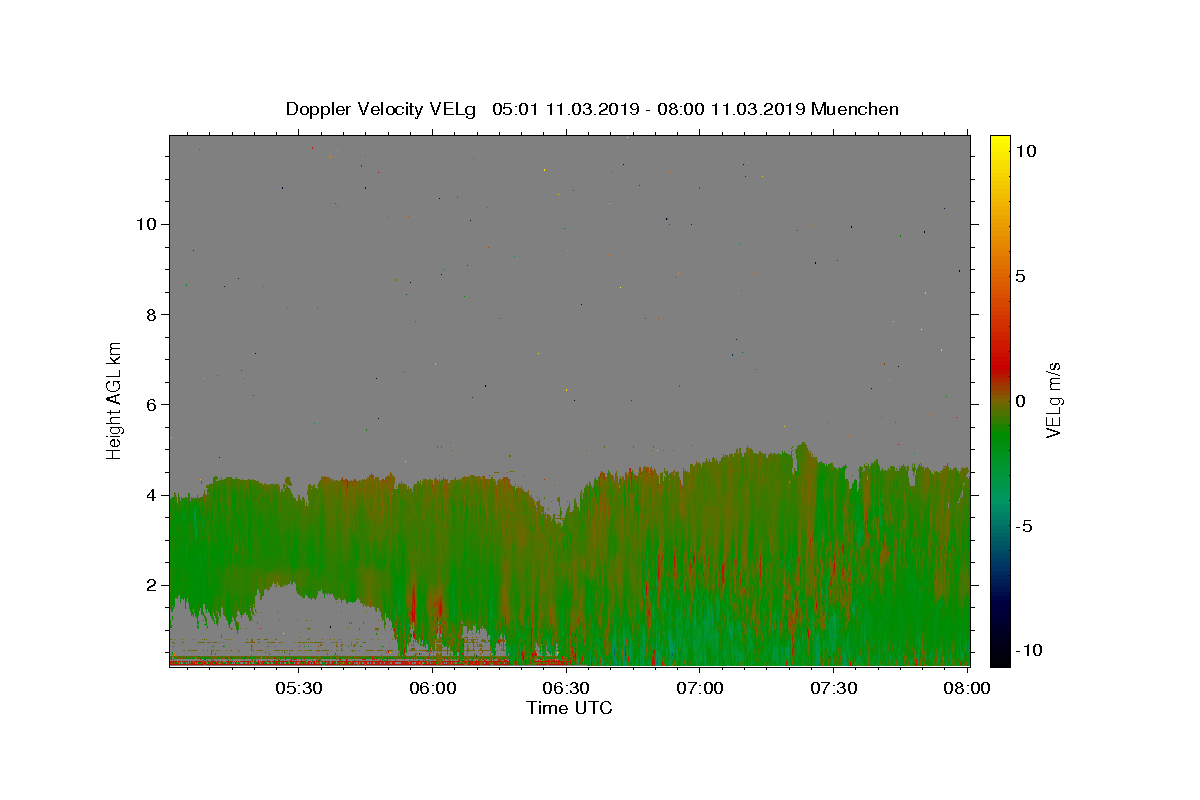The height and width of the screenshot is (800, 1200).
Task: Click the Time UTC axis title
Action: click(569, 708)
